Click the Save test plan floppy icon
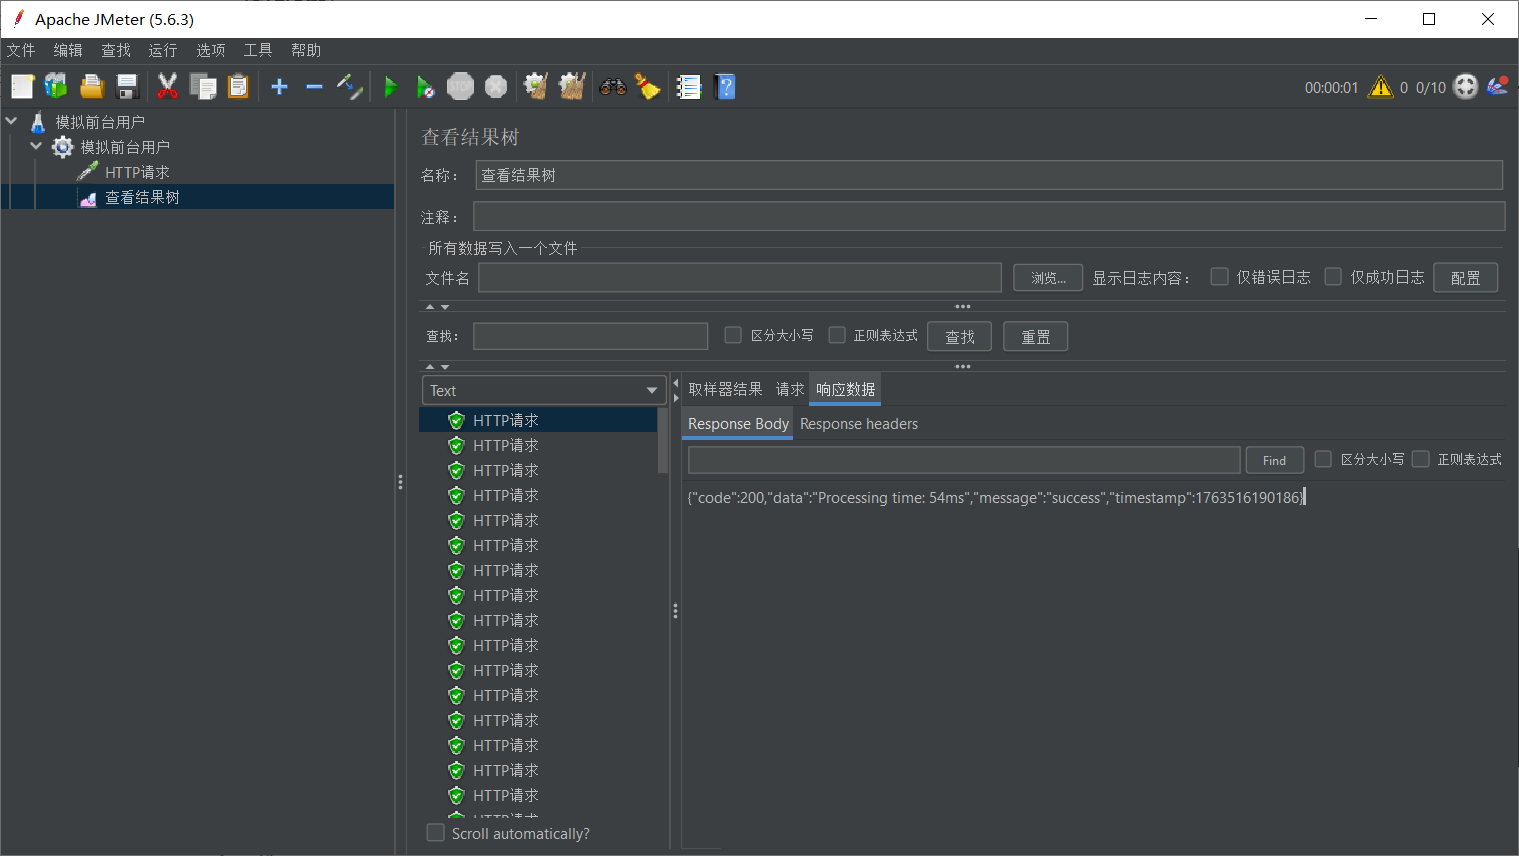Screen dimensions: 1519x856 127,88
